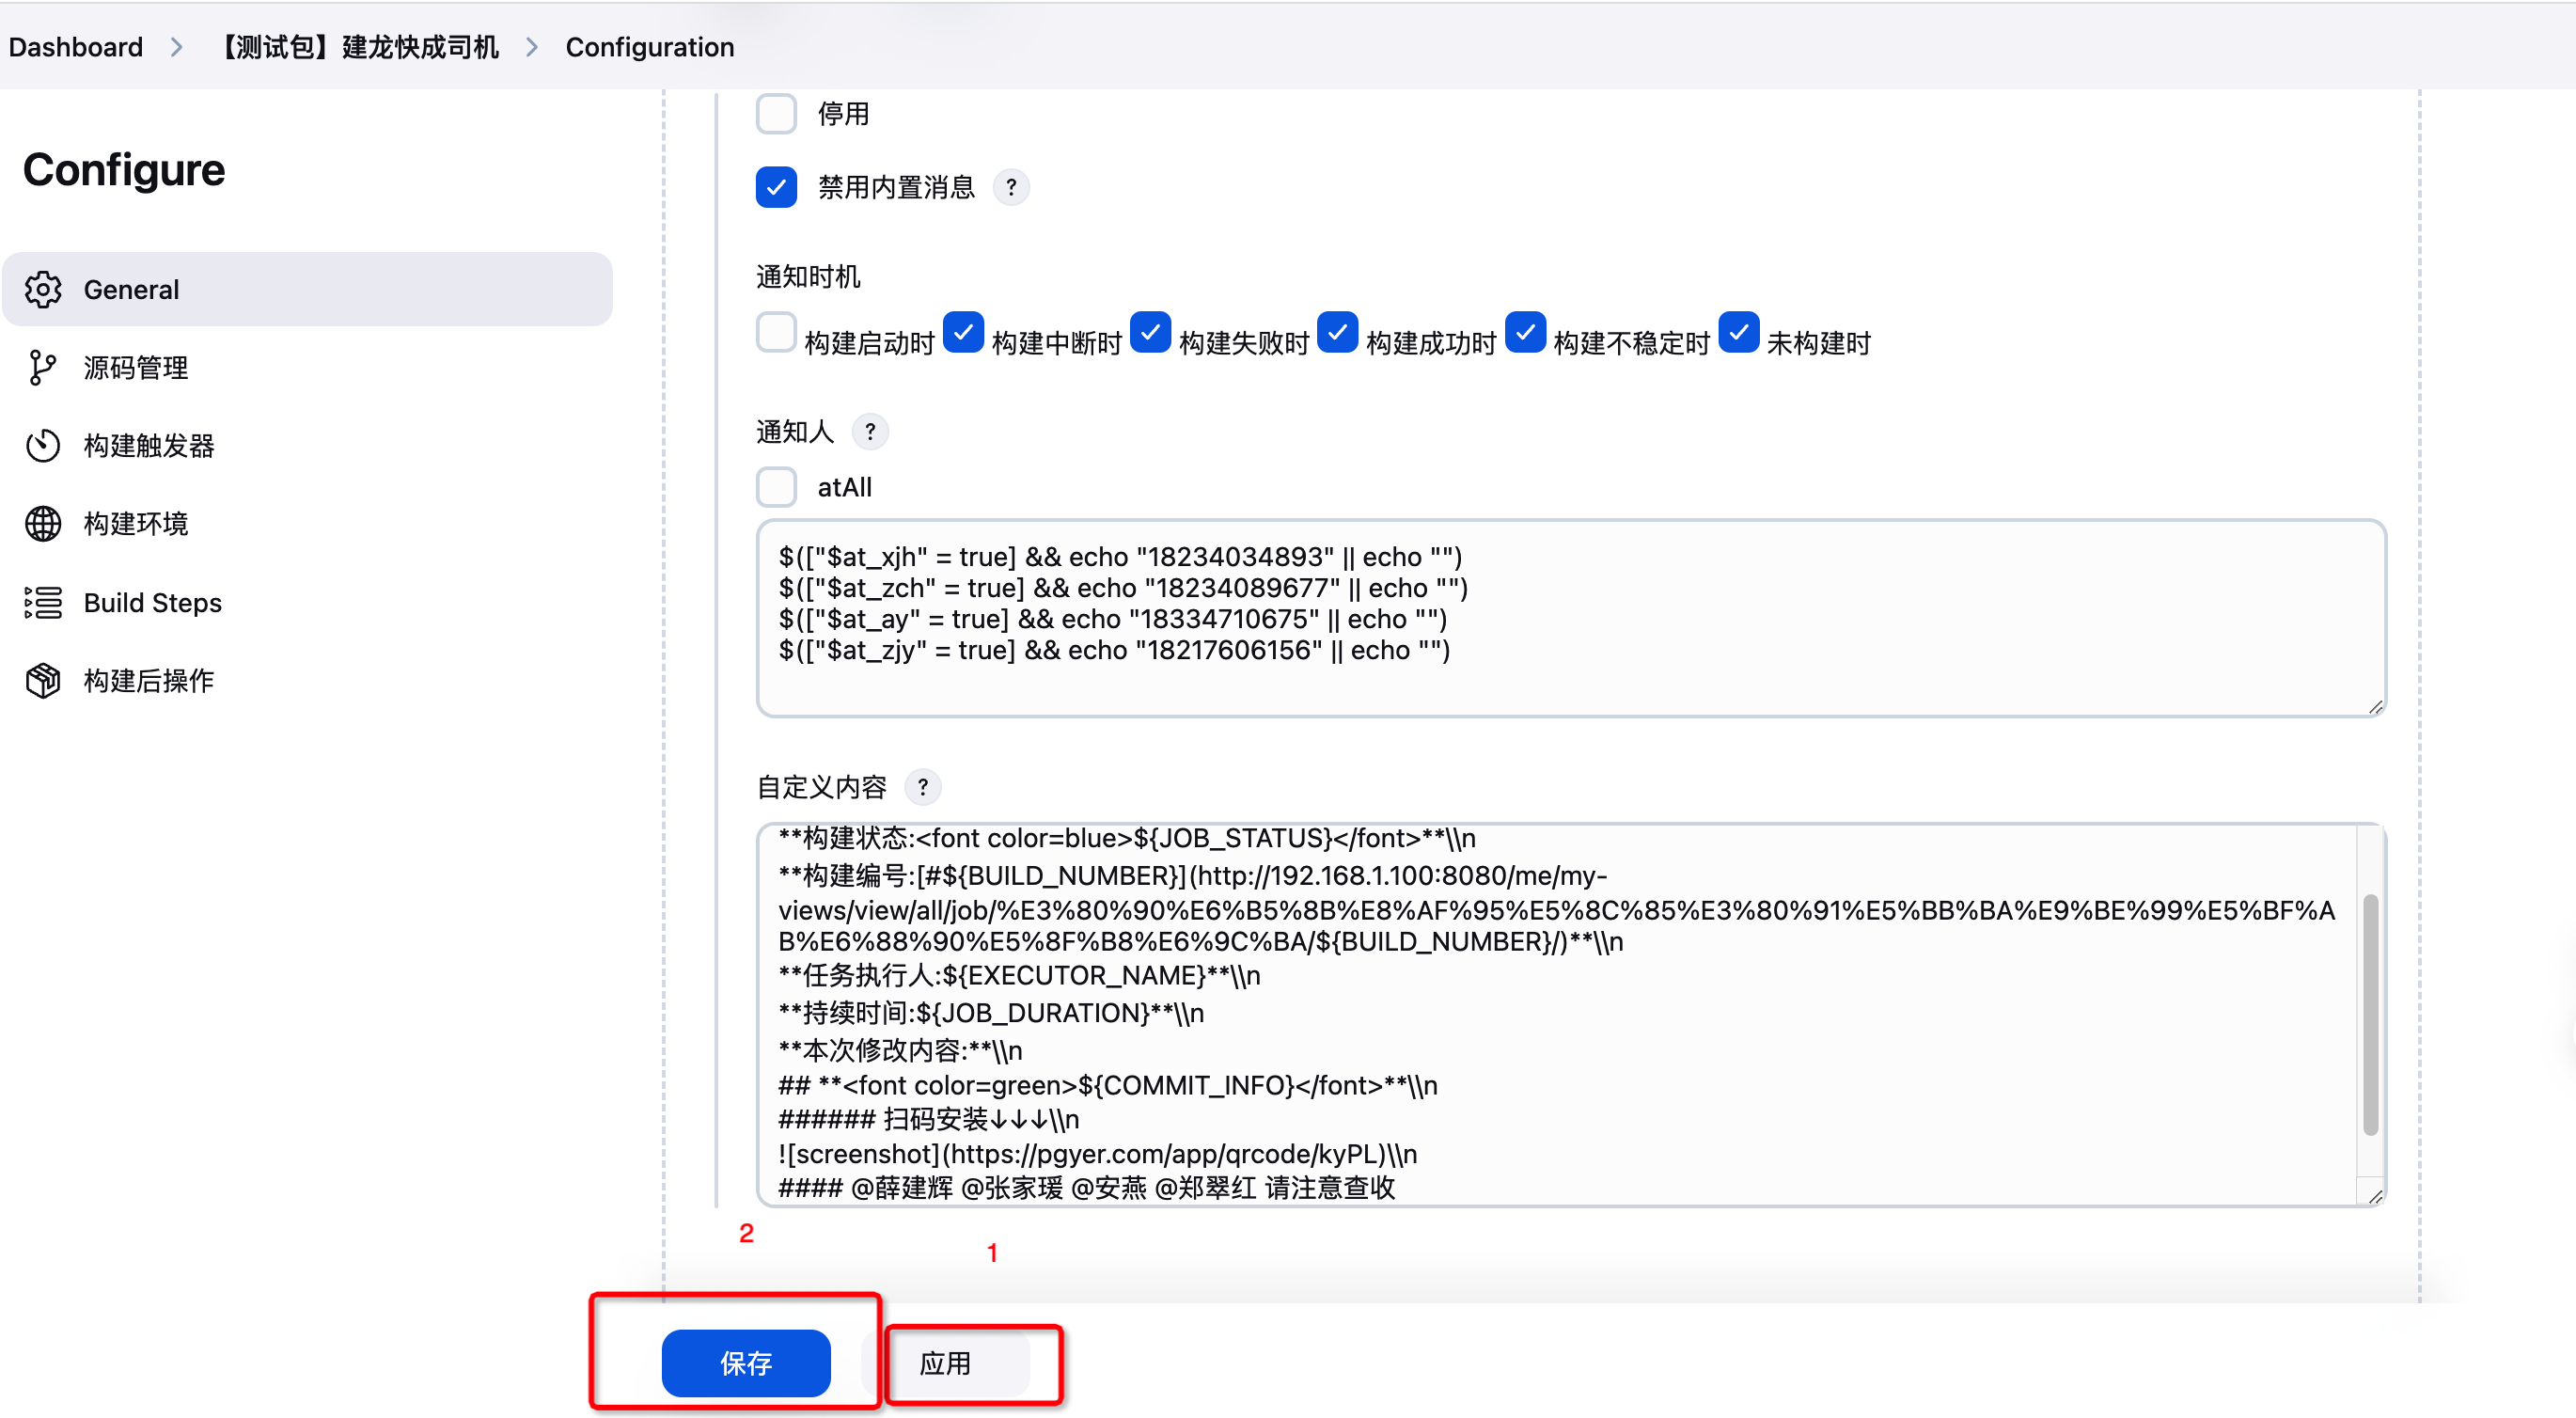2576x1418 pixels.
Task: Click the Build Steps list icon
Action: pyautogui.click(x=43, y=603)
